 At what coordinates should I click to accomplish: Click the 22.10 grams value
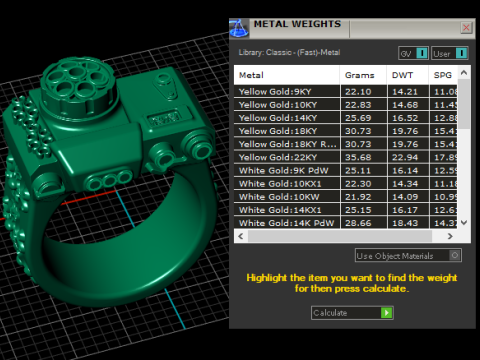coord(358,92)
